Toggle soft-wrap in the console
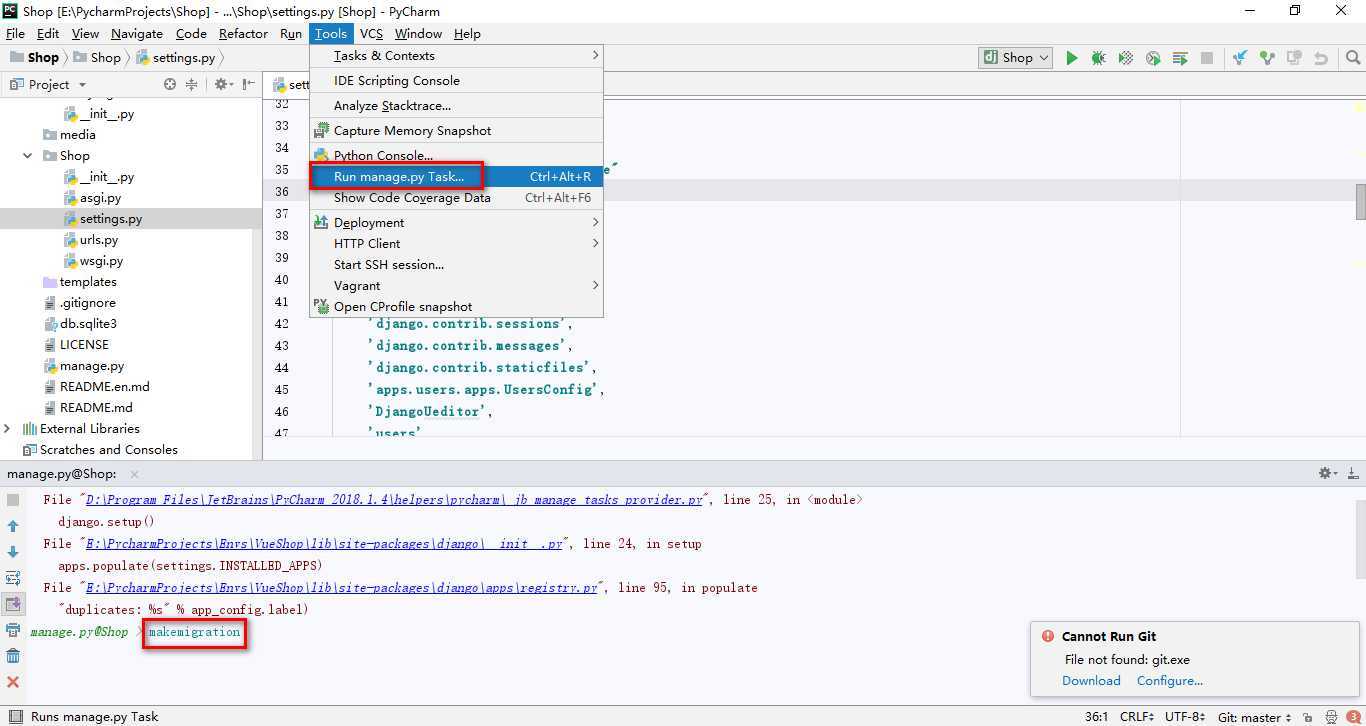 pyautogui.click(x=13, y=578)
